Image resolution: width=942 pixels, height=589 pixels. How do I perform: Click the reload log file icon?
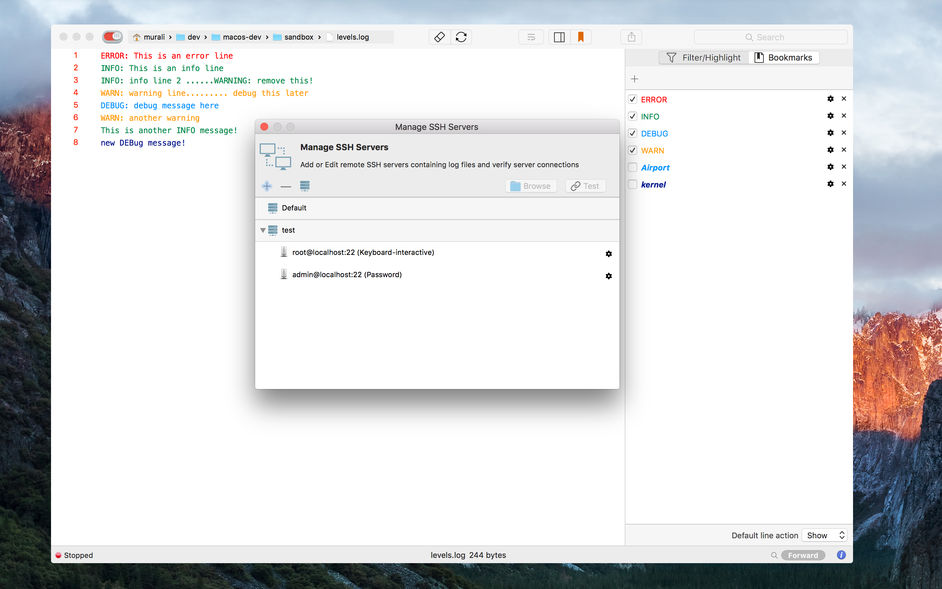[x=461, y=36]
